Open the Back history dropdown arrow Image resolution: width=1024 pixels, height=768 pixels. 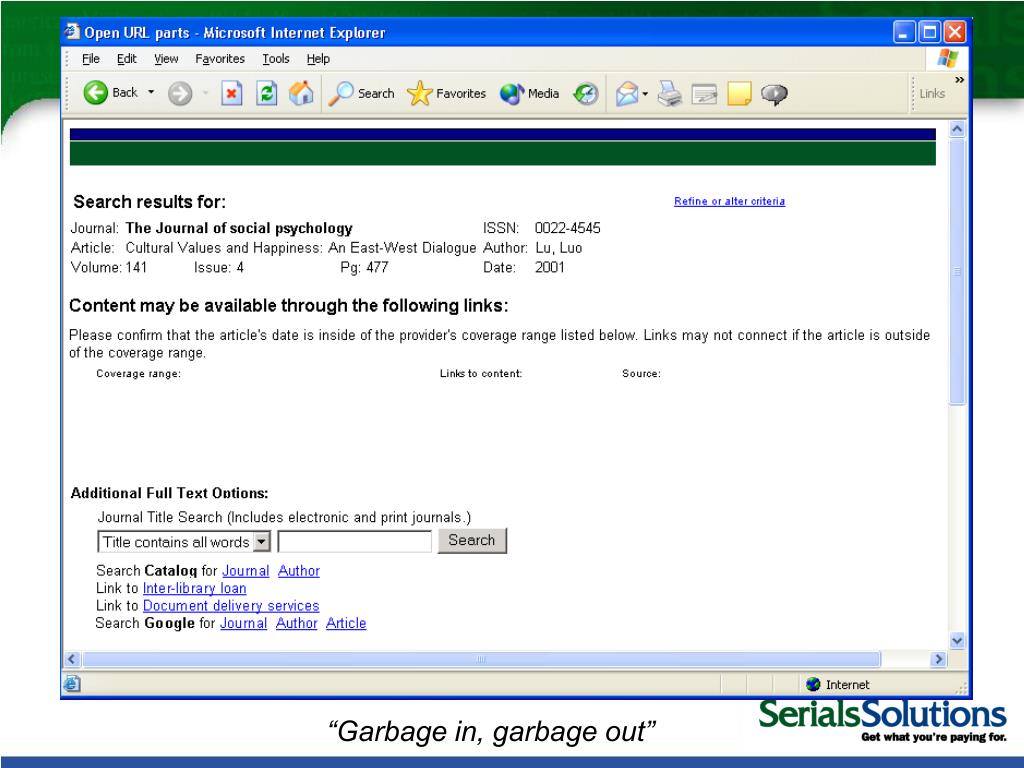152,92
